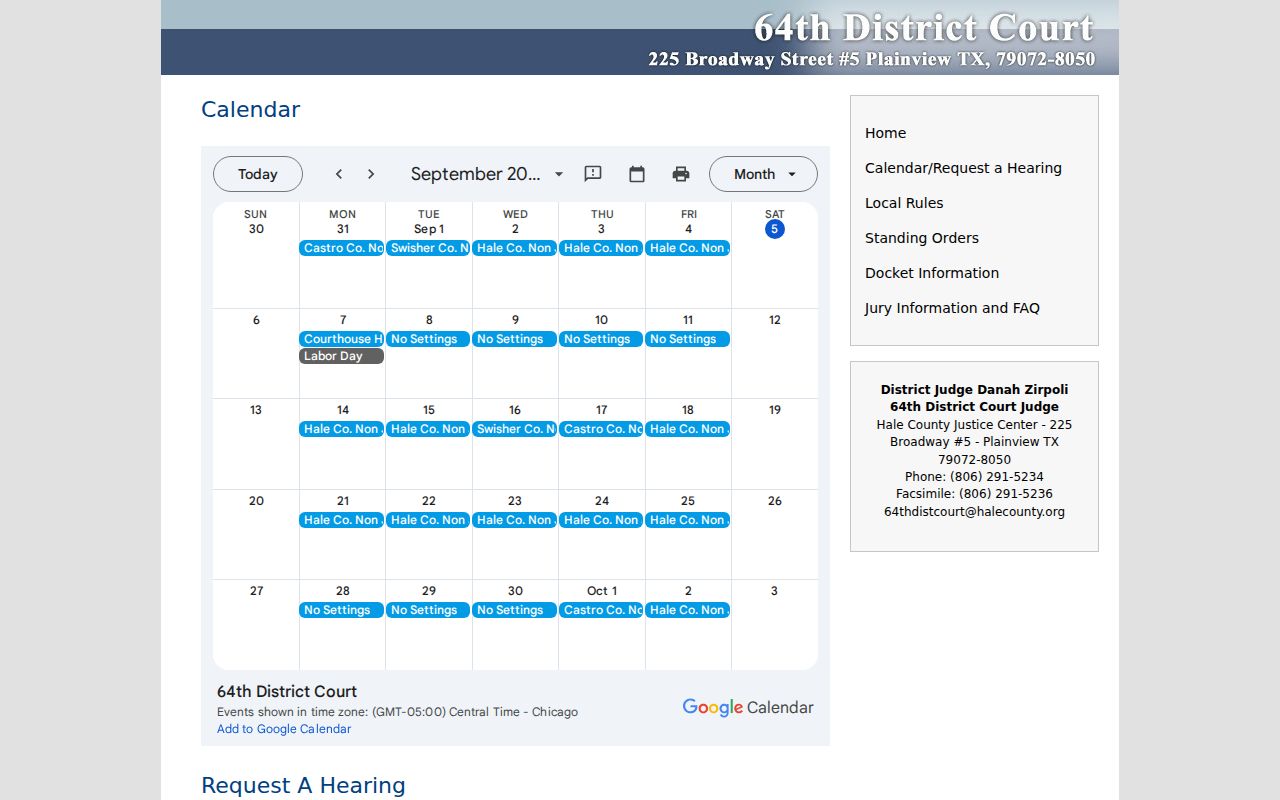
Task: Open the Courthouse event on Monday 7
Action: 342,339
